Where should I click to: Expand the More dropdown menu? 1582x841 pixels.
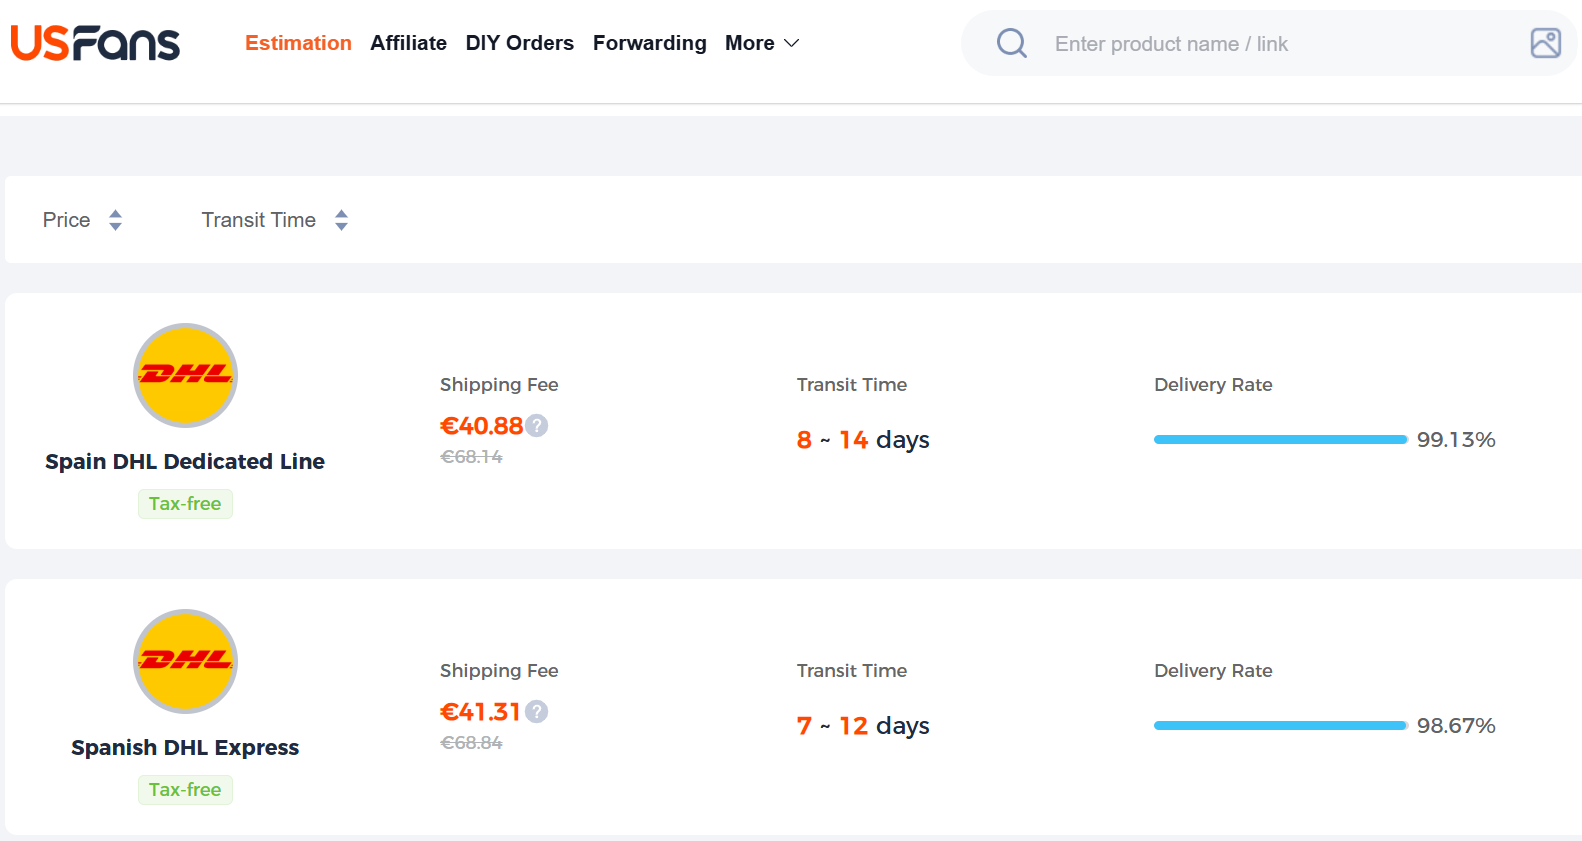(762, 43)
